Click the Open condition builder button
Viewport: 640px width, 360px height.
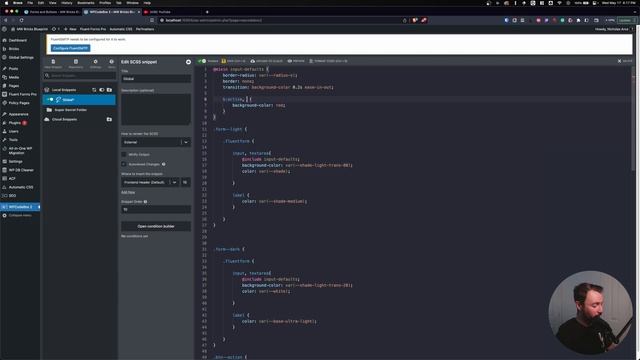[x=156, y=226]
